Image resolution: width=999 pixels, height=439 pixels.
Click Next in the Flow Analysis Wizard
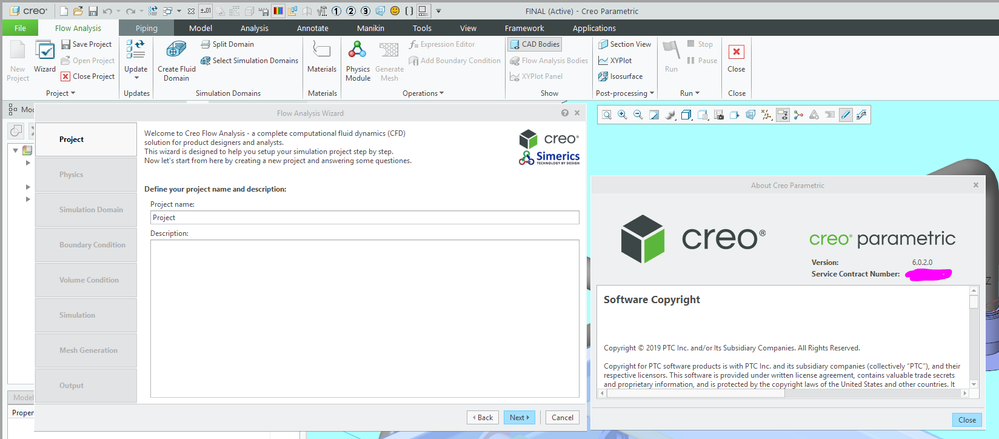coord(519,417)
